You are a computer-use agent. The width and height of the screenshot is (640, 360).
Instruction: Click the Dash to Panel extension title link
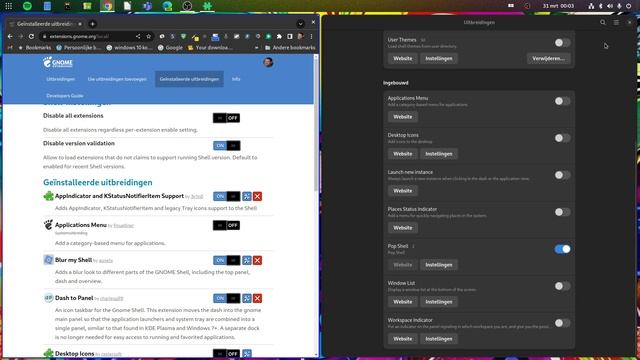click(74, 298)
